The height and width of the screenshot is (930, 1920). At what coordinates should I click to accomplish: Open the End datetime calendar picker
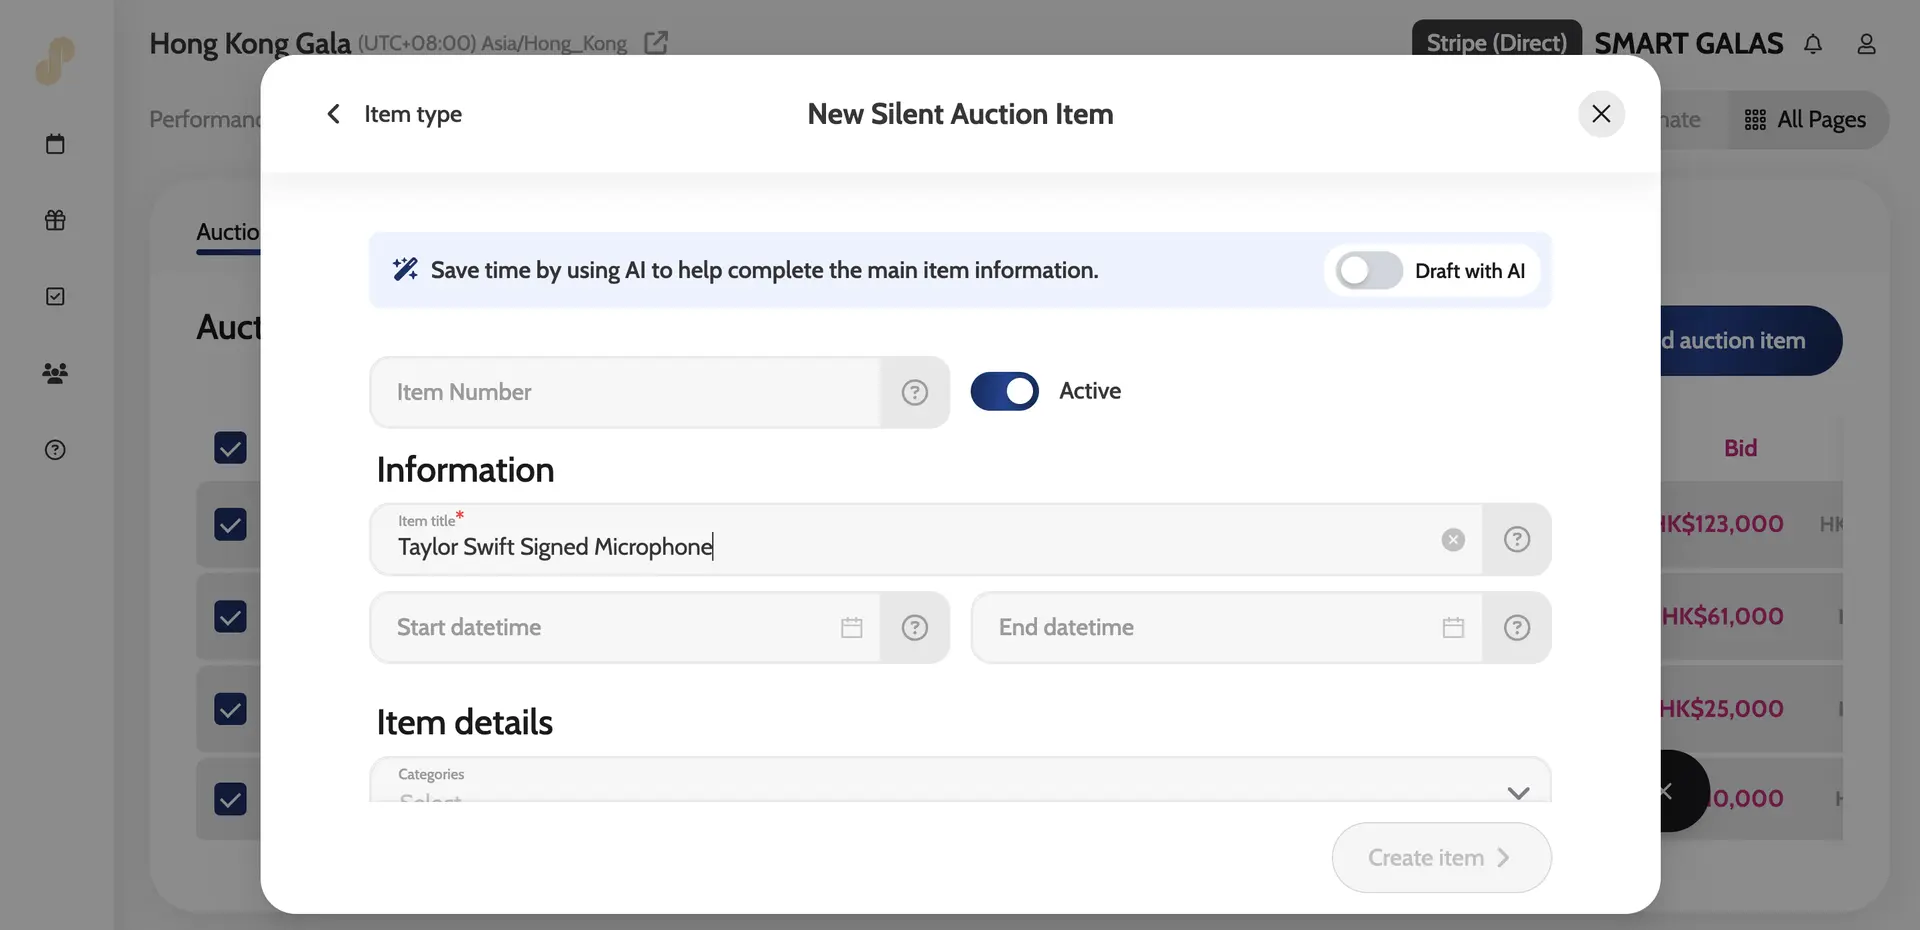(1453, 628)
